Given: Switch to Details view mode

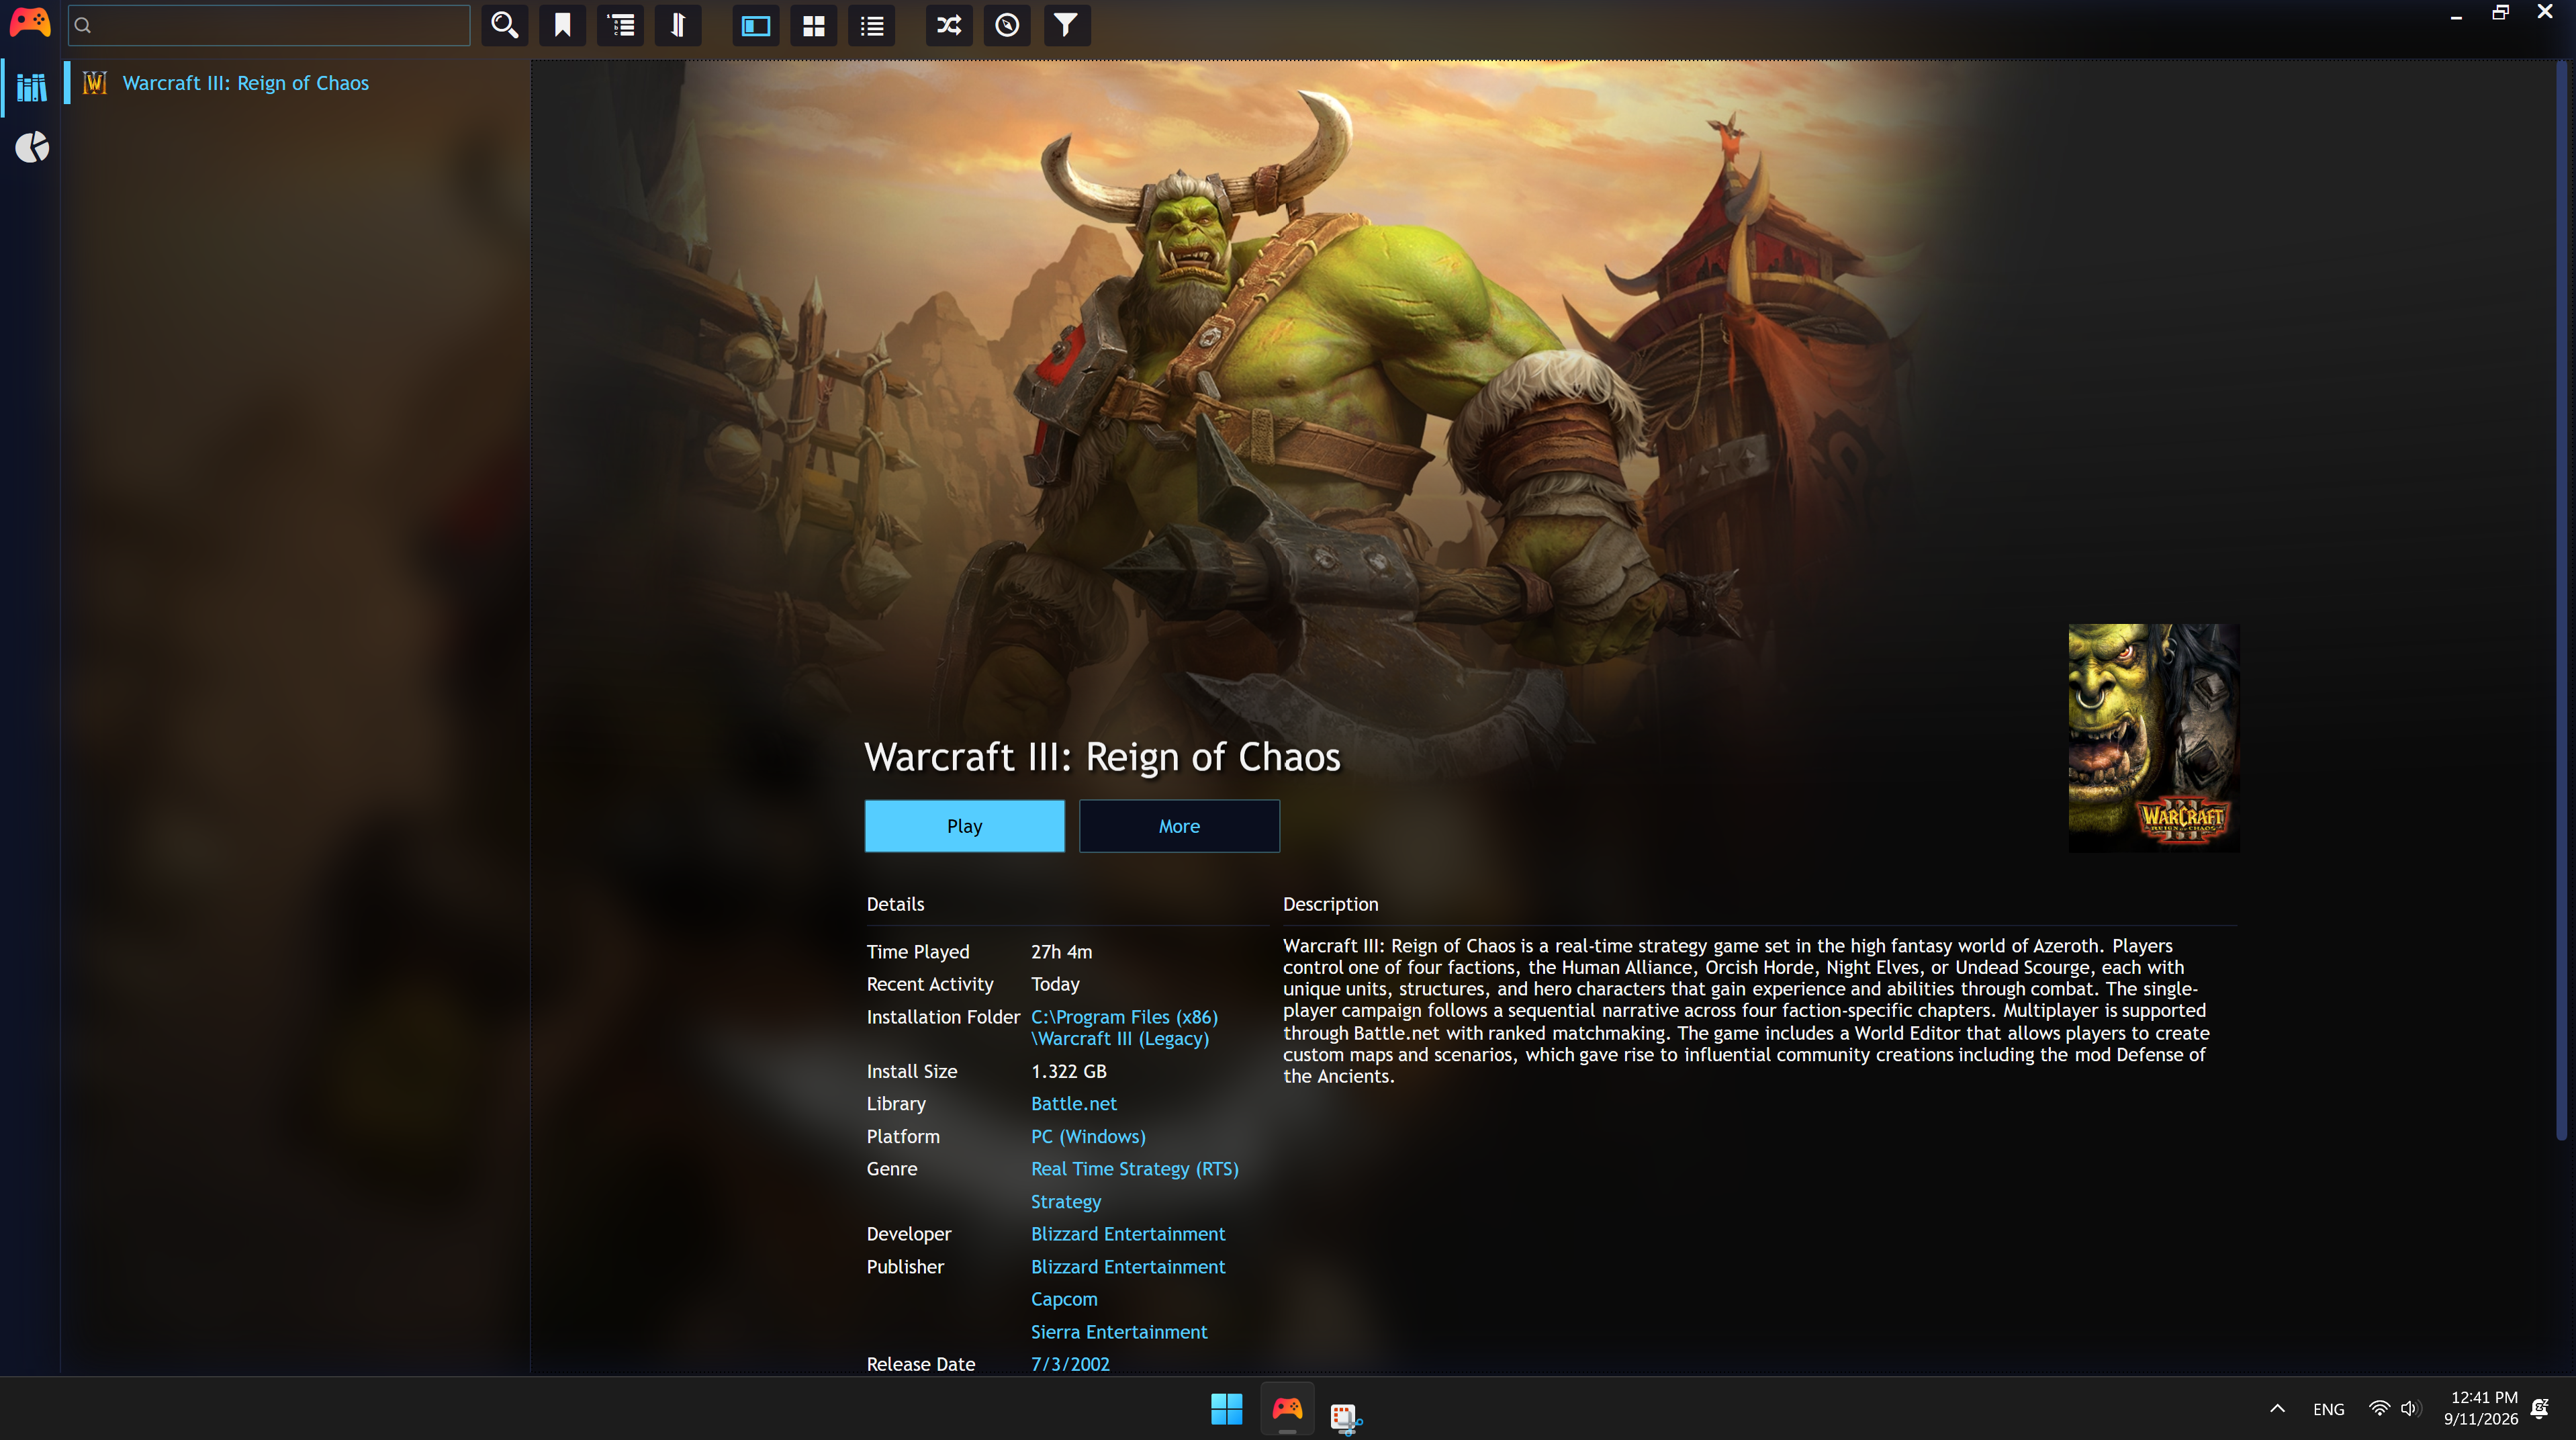Looking at the screenshot, I should pos(756,25).
